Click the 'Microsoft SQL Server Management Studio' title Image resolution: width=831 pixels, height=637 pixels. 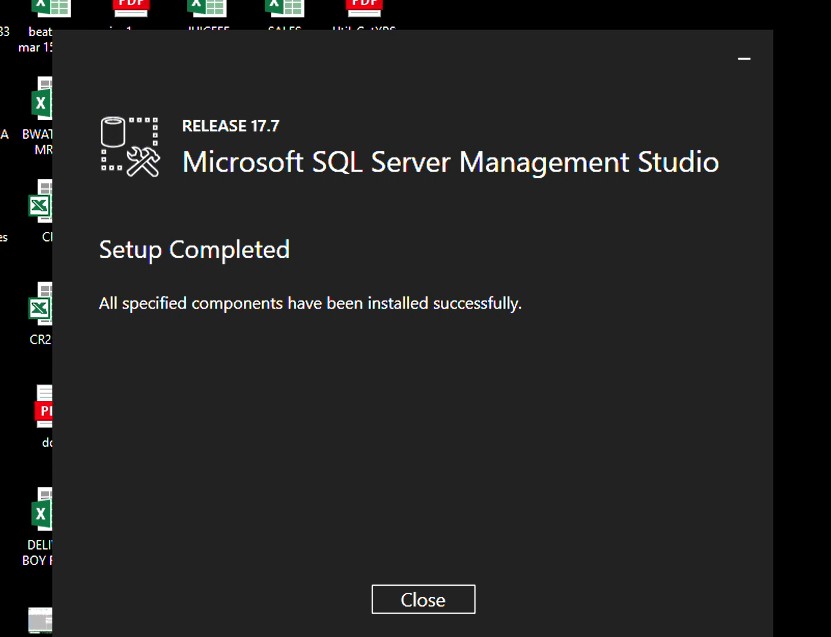450,162
